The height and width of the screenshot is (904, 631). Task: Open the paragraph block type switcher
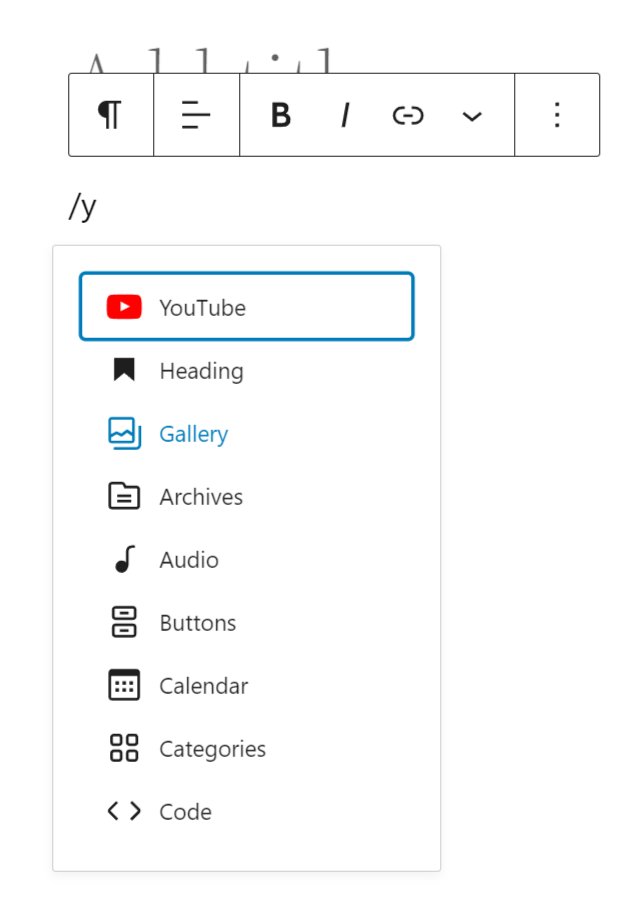pos(110,114)
